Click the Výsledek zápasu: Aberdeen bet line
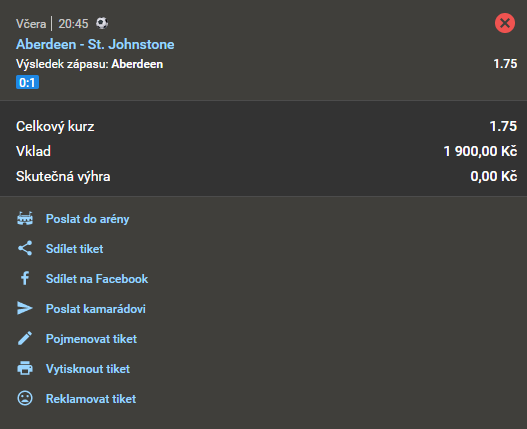 click(x=89, y=64)
